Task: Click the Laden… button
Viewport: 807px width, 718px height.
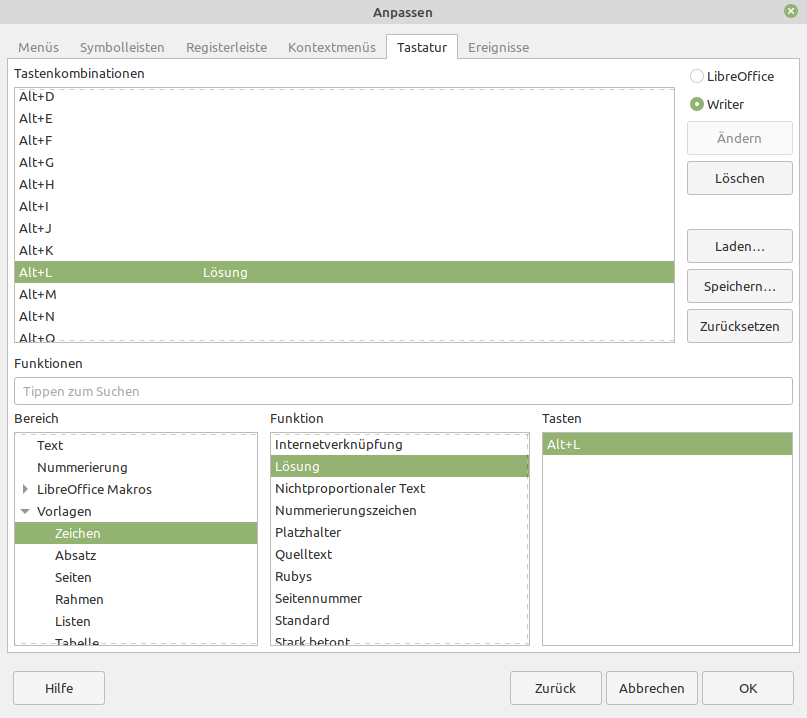Action: (739, 246)
